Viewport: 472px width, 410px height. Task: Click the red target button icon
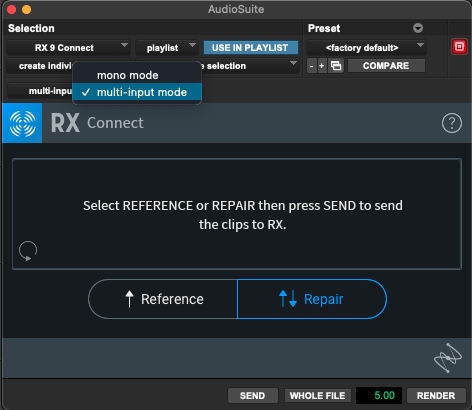point(459,47)
